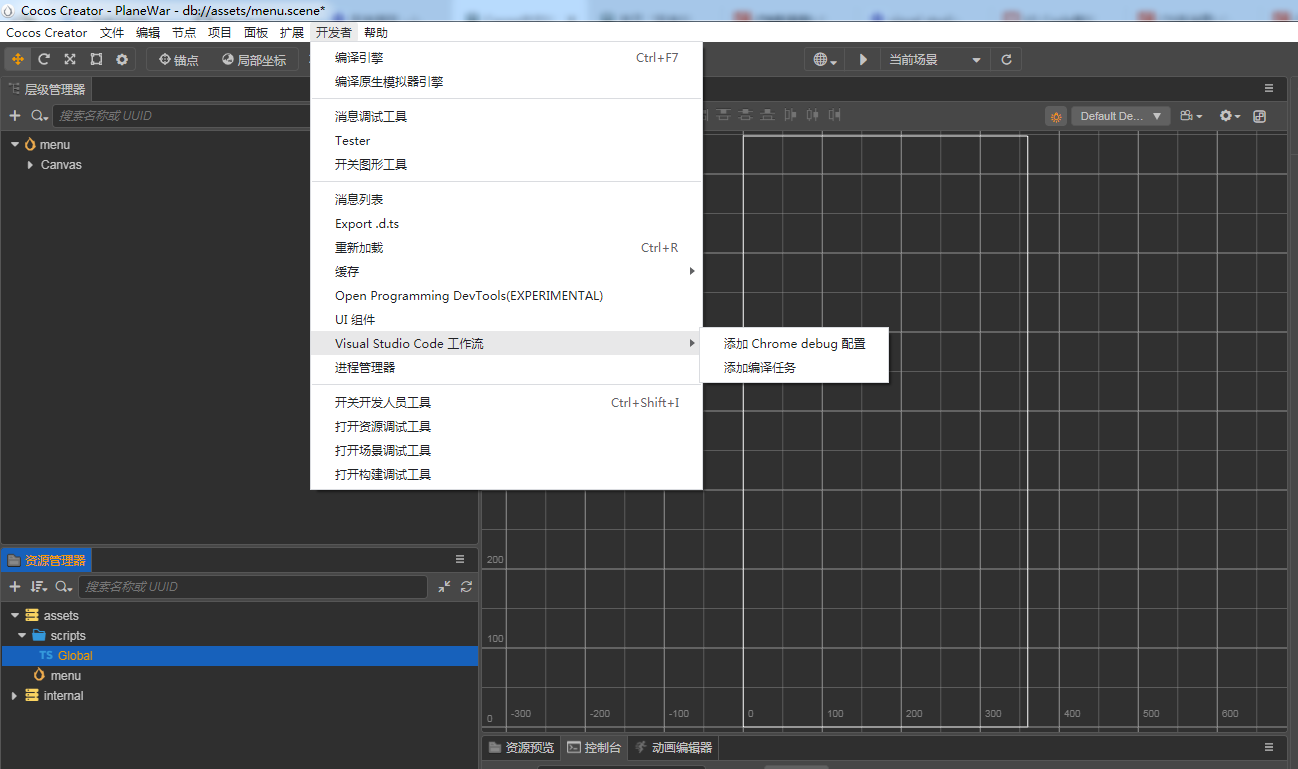The width and height of the screenshot is (1298, 769).
Task: Click the refresh preview icon
Action: pyautogui.click(x=1006, y=60)
